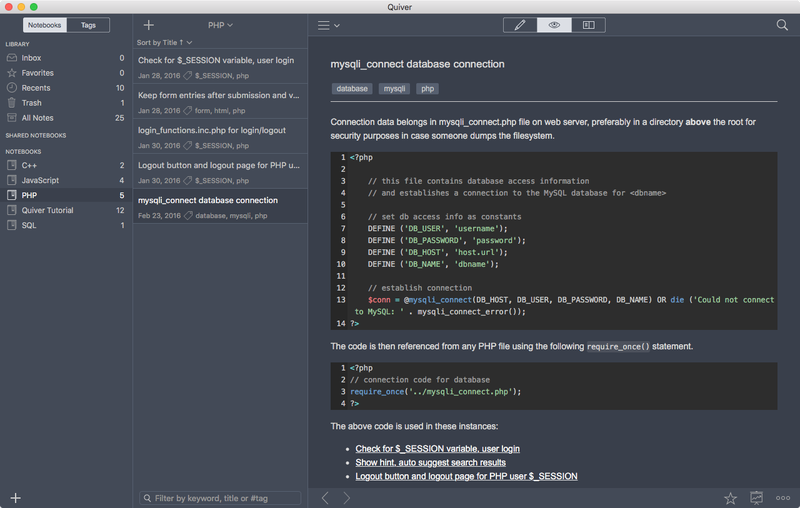Switch to the Tags tab
800x508 pixels.
point(88,25)
